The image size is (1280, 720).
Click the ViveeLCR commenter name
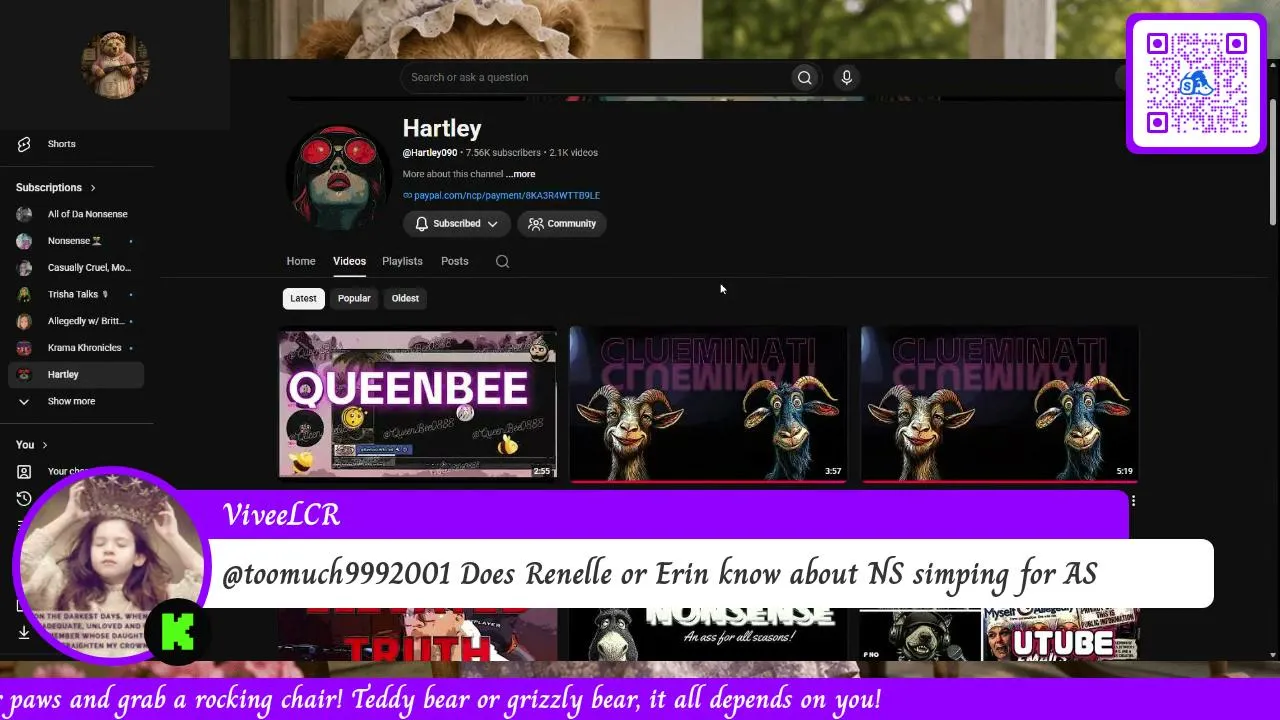pos(281,515)
